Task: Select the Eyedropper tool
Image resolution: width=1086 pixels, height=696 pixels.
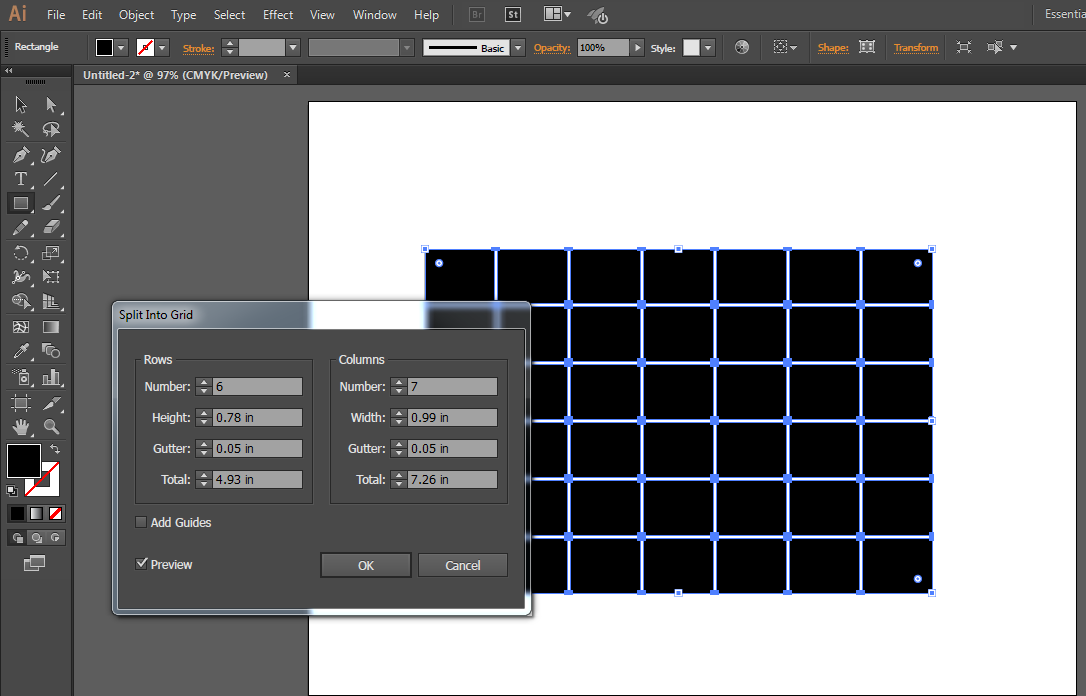Action: pos(20,351)
